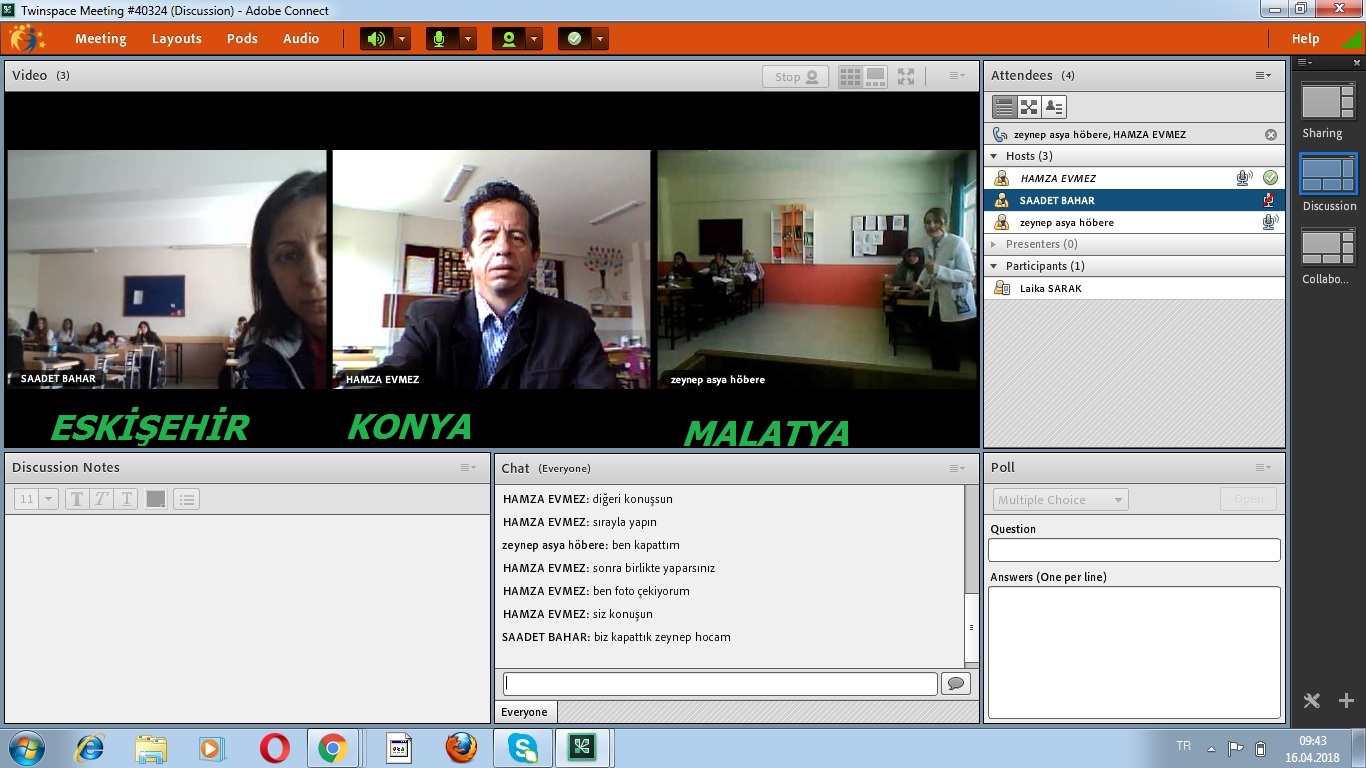Open the Pods menu
The height and width of the screenshot is (768, 1366).
pos(242,39)
